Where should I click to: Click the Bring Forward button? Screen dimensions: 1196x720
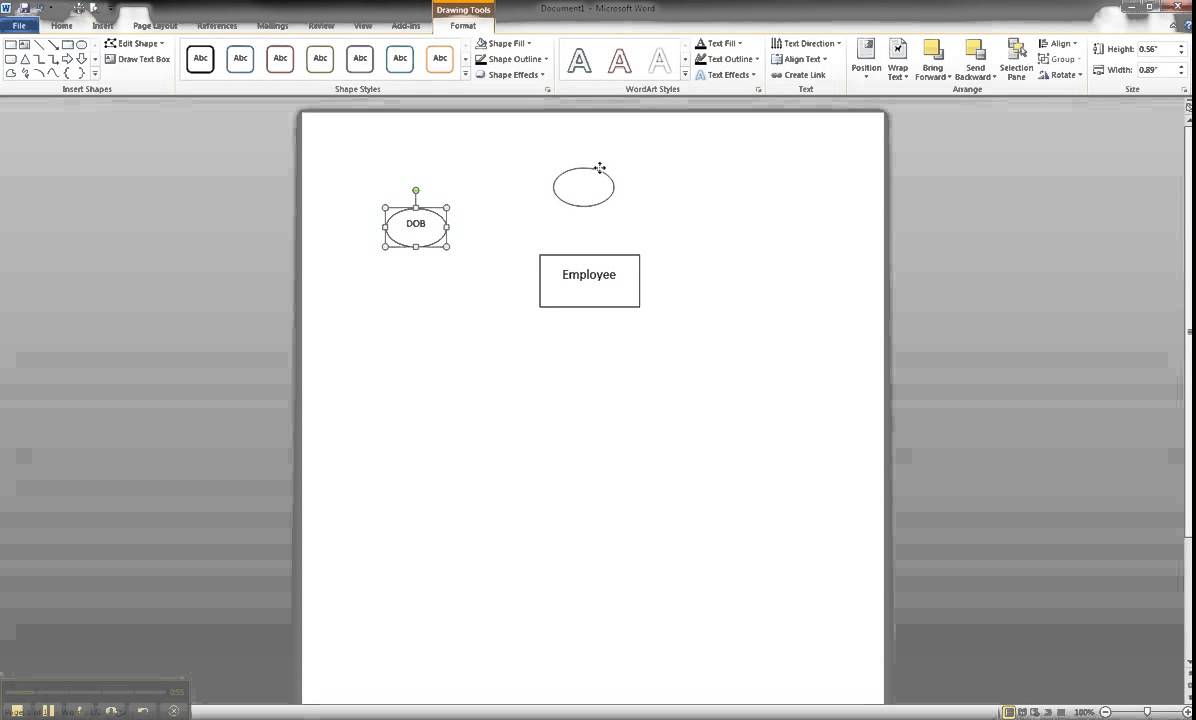click(933, 59)
